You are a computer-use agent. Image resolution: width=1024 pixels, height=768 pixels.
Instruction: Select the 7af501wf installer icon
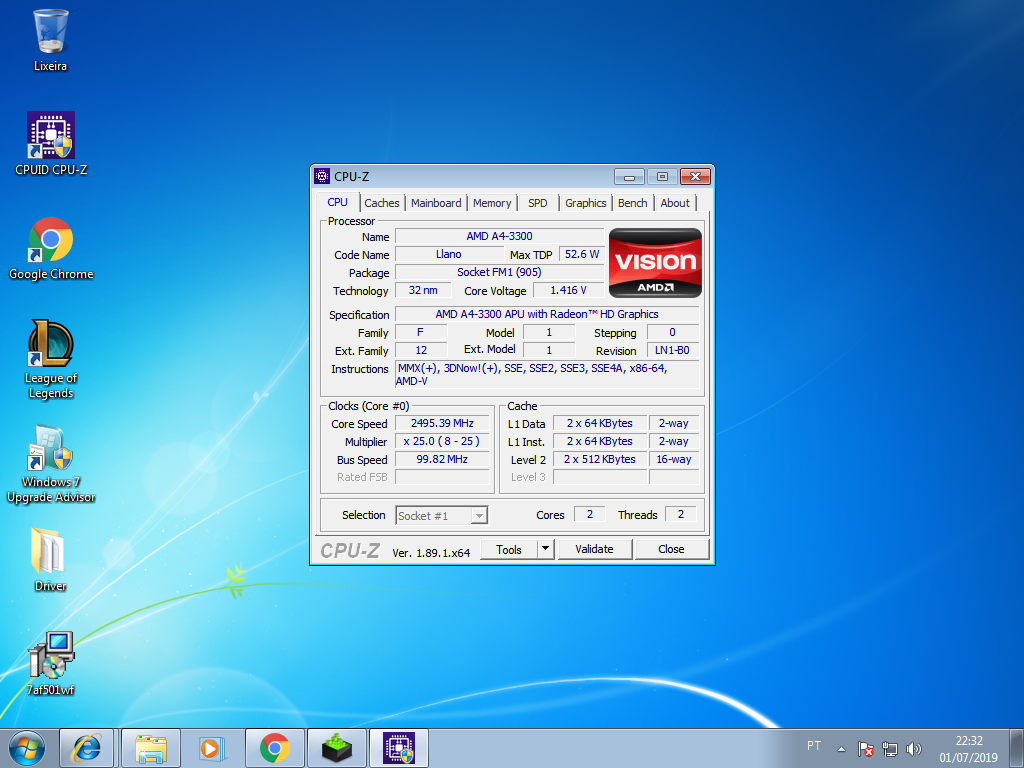pos(50,664)
